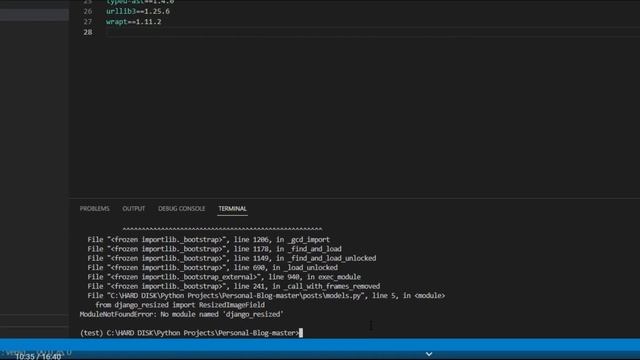Click the ModuleNotFoundError message line
The width and height of the screenshot is (640, 360).
182,314
